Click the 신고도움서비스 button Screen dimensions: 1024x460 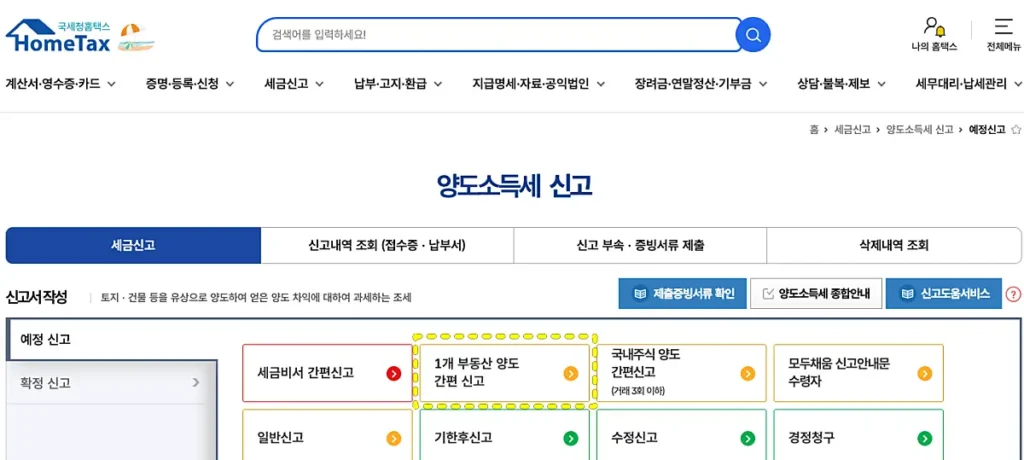tap(944, 294)
